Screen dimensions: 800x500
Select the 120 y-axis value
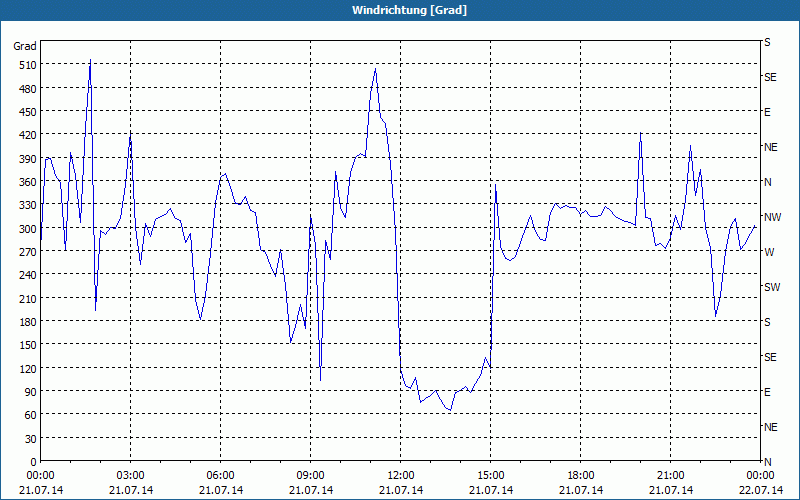coord(28,368)
